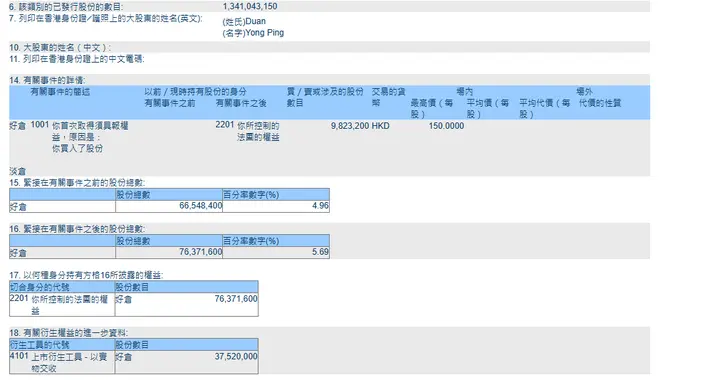Select the highest price 150.0000

coord(446,125)
